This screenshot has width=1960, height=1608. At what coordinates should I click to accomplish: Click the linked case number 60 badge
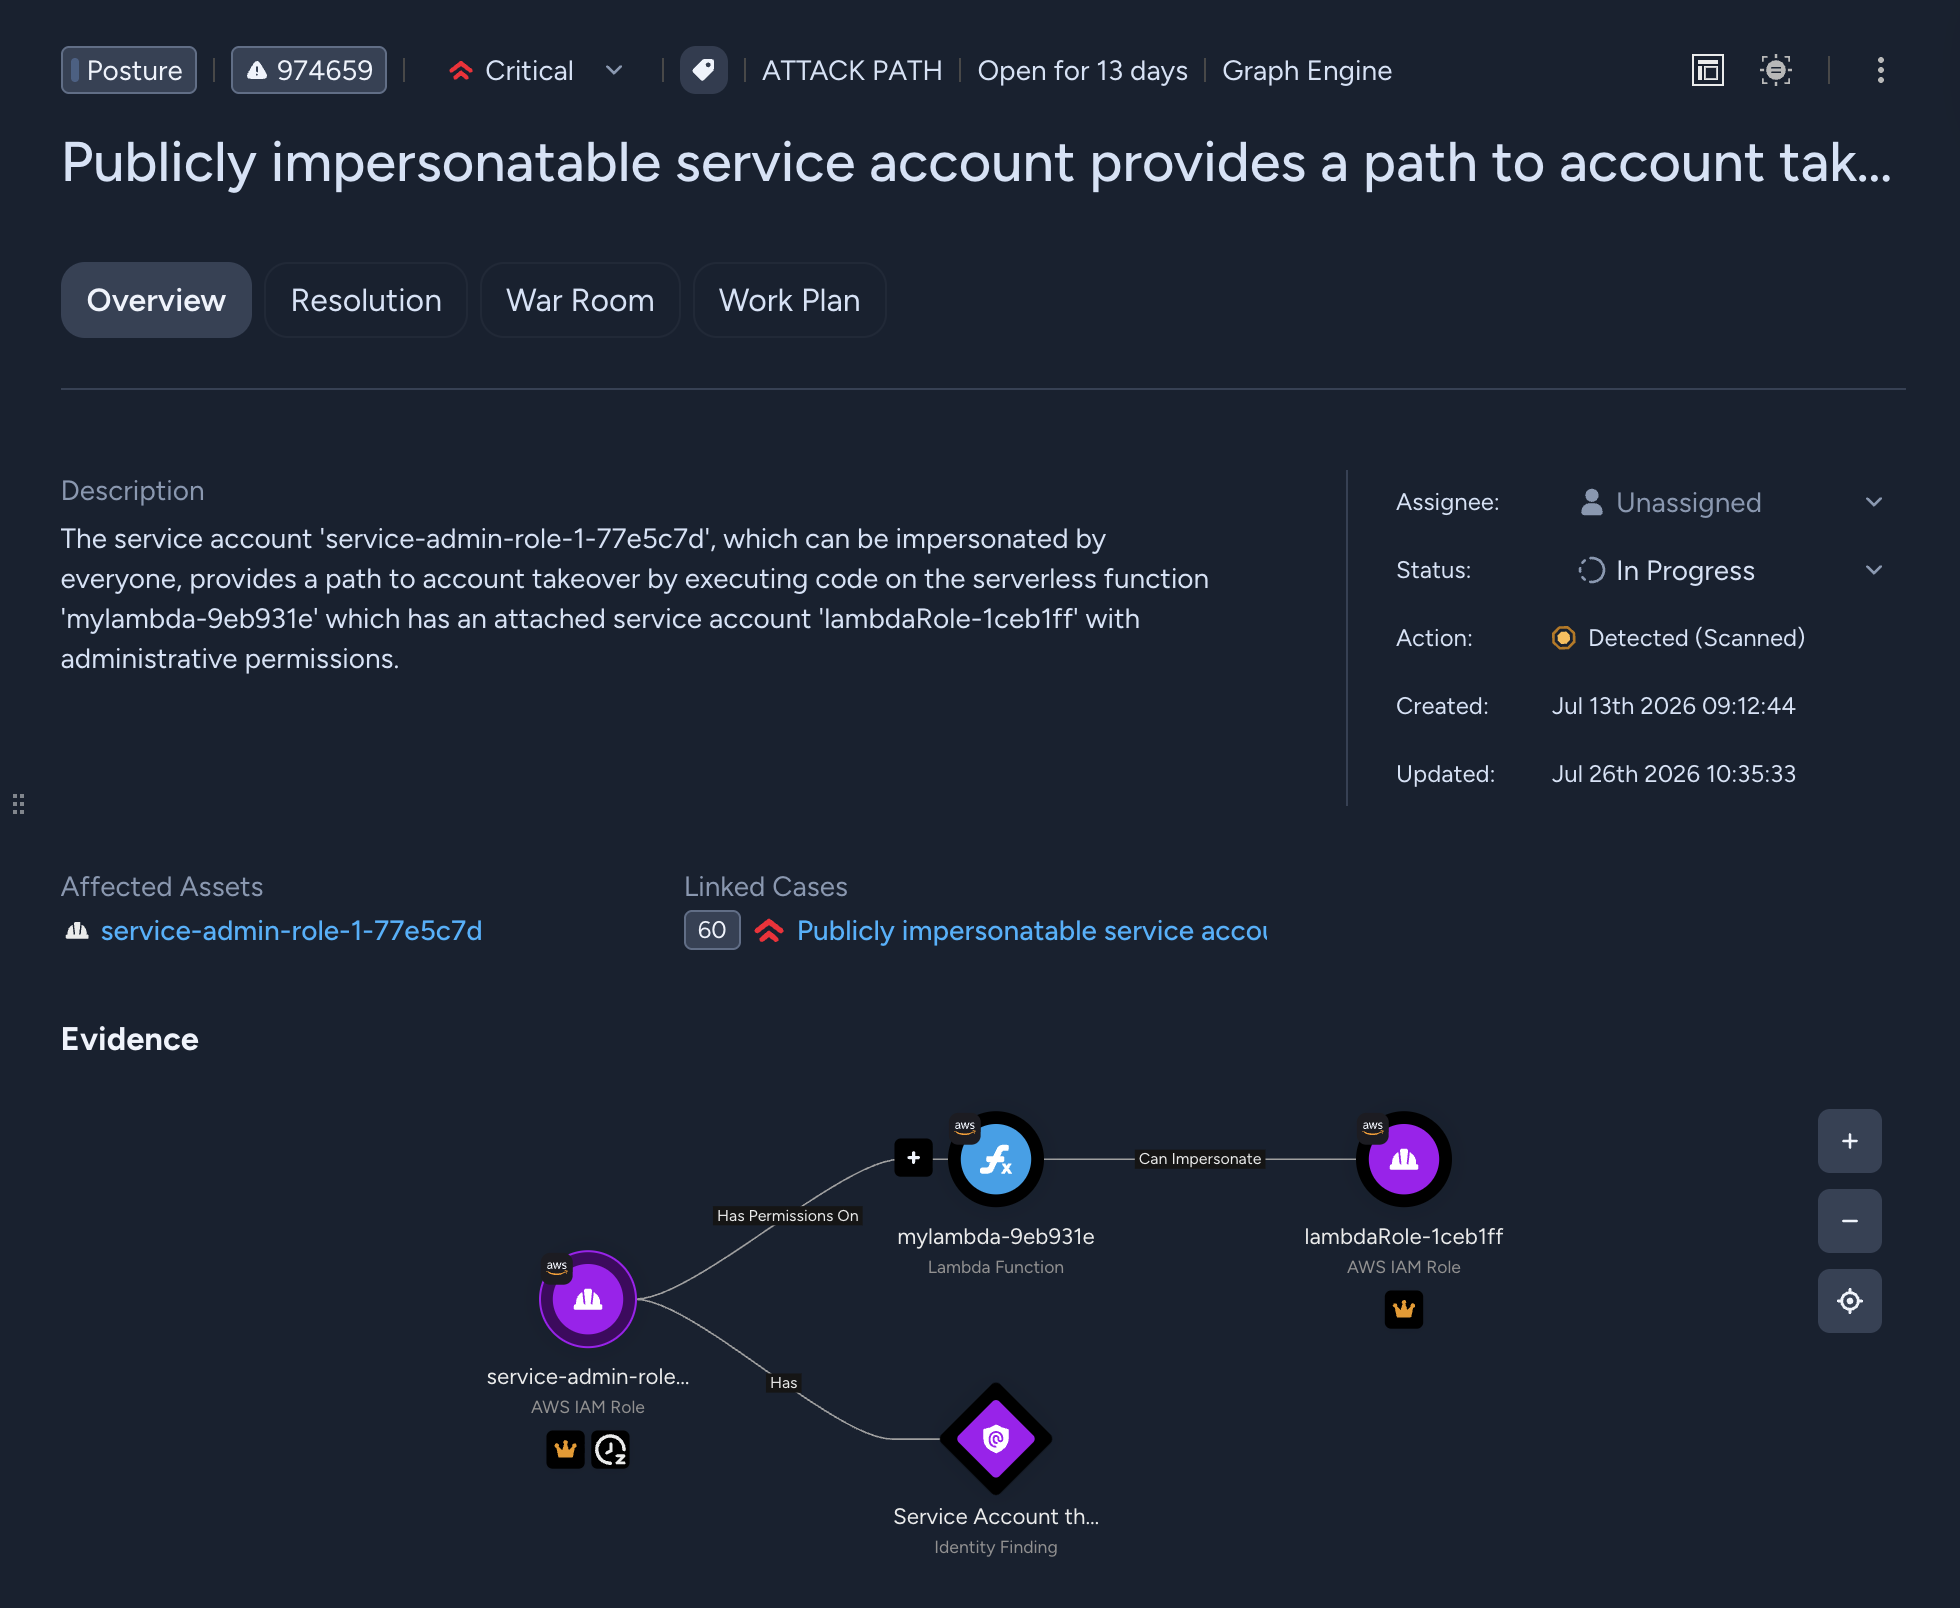point(712,930)
